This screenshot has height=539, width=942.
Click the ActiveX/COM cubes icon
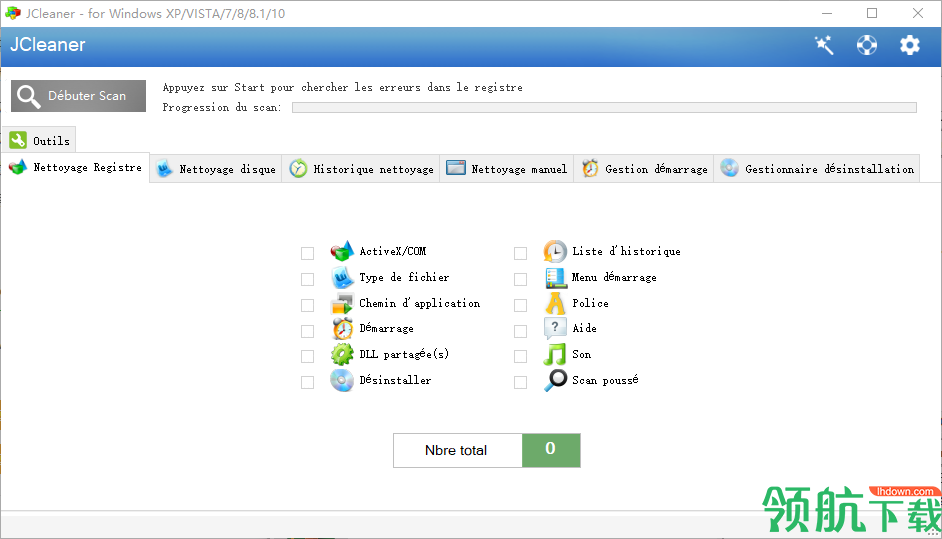click(x=342, y=251)
